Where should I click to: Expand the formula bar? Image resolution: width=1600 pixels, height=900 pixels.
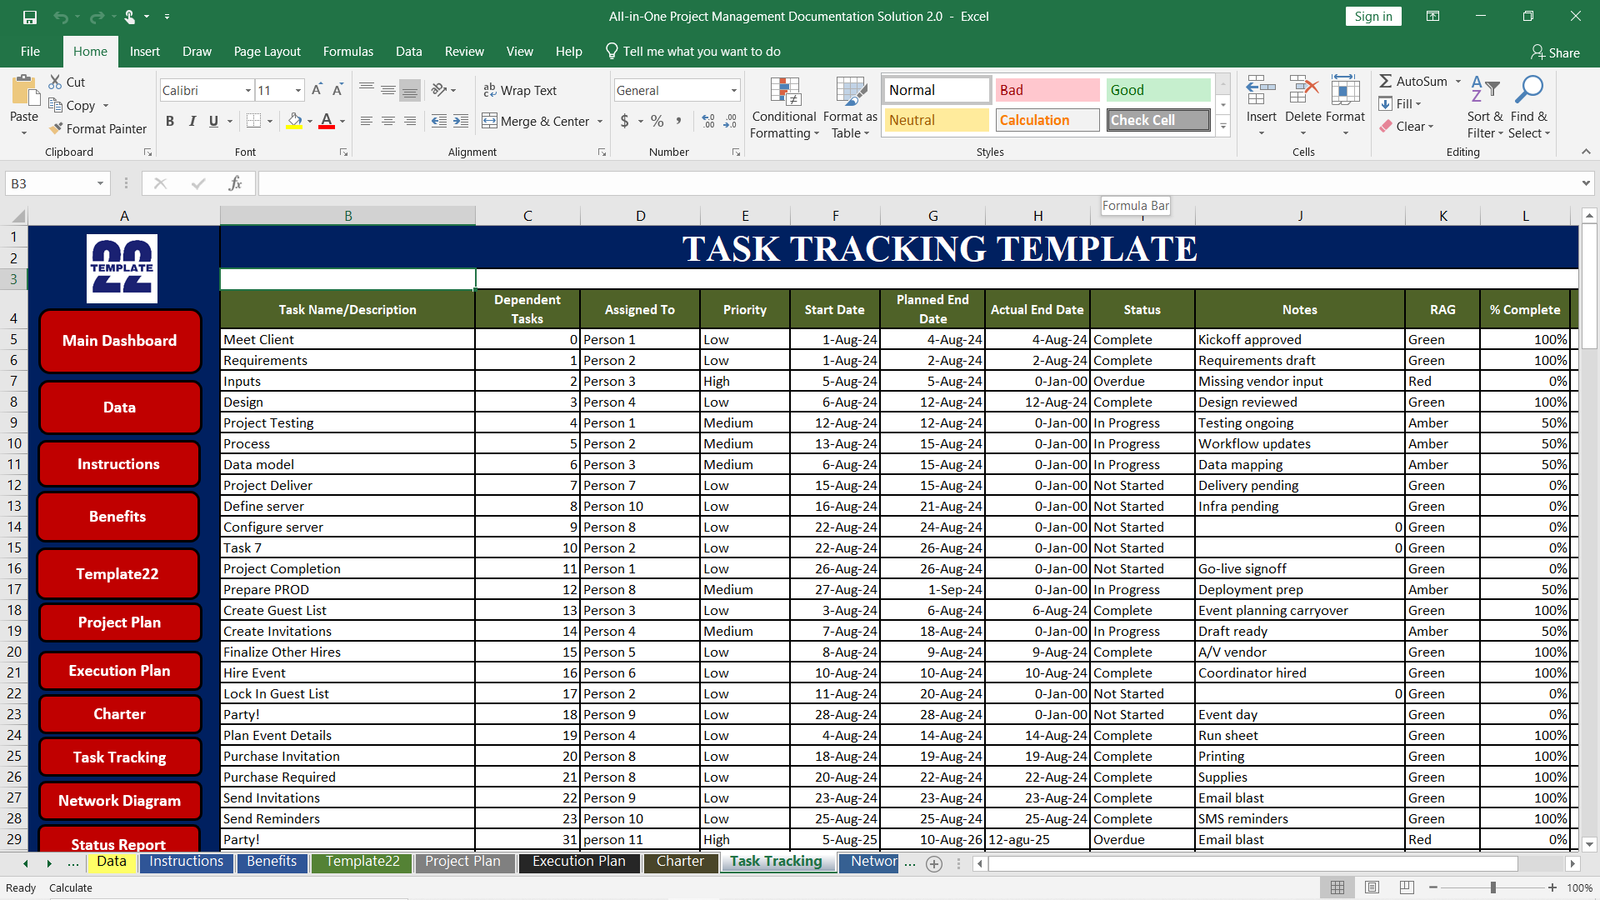(1586, 184)
